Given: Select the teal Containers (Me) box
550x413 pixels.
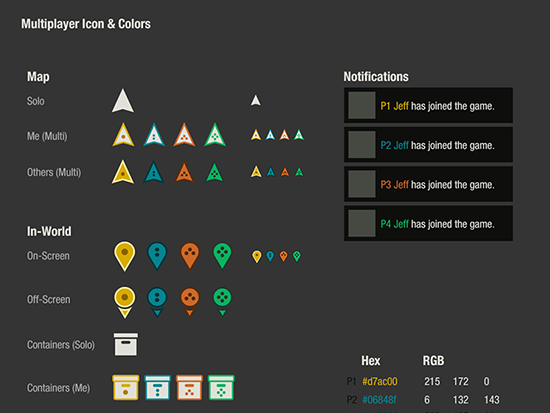Looking at the screenshot, I should [x=157, y=388].
